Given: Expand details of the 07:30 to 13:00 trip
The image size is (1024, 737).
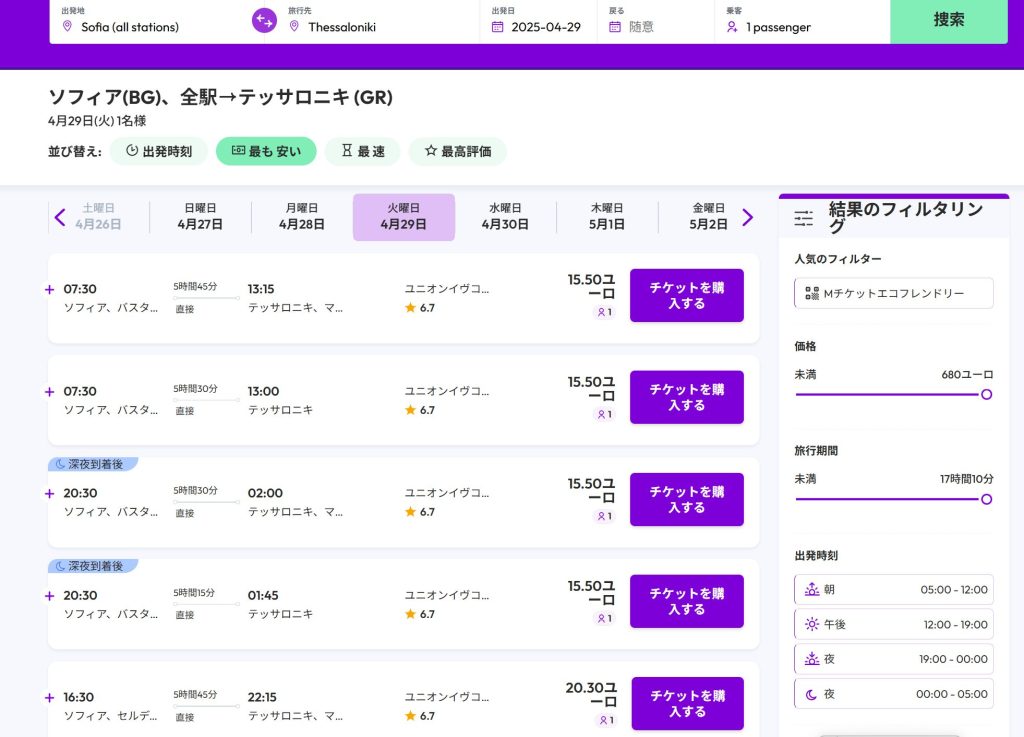Looking at the screenshot, I should coord(50,392).
